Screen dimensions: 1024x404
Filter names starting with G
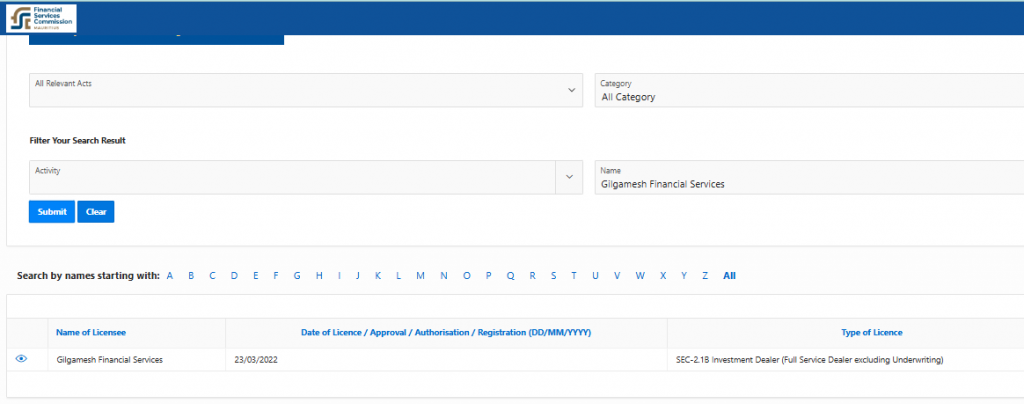pos(296,275)
